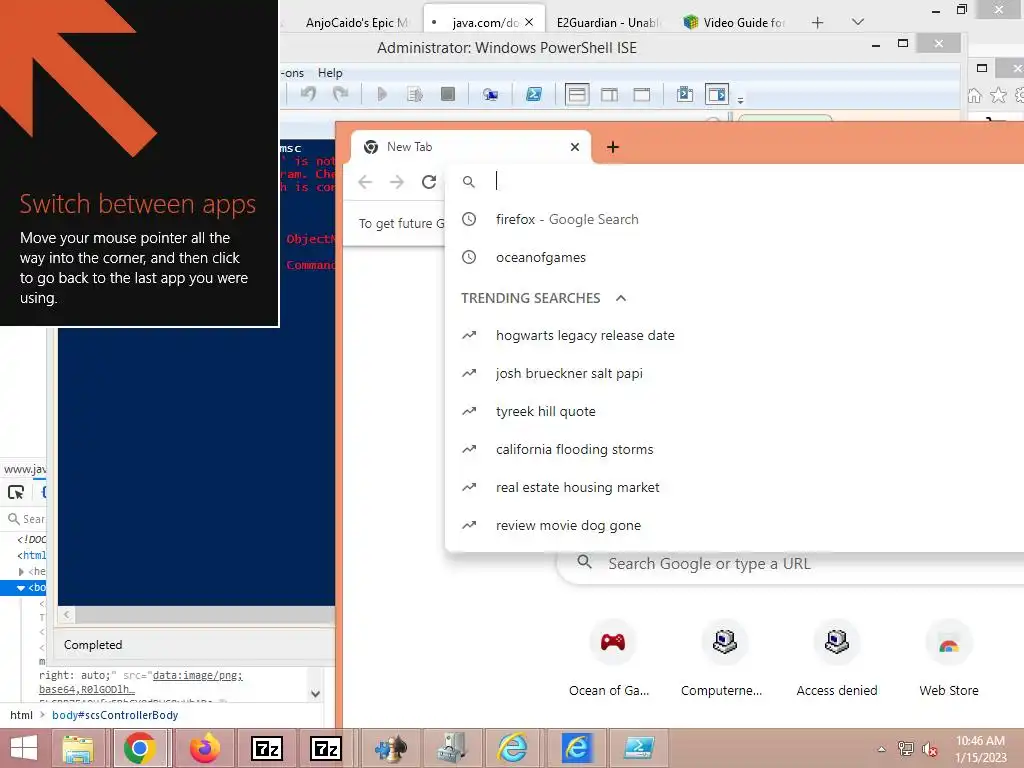Screen dimensions: 1024x768
Task: Close the Chrome New Tab tab
Action: click(575, 147)
